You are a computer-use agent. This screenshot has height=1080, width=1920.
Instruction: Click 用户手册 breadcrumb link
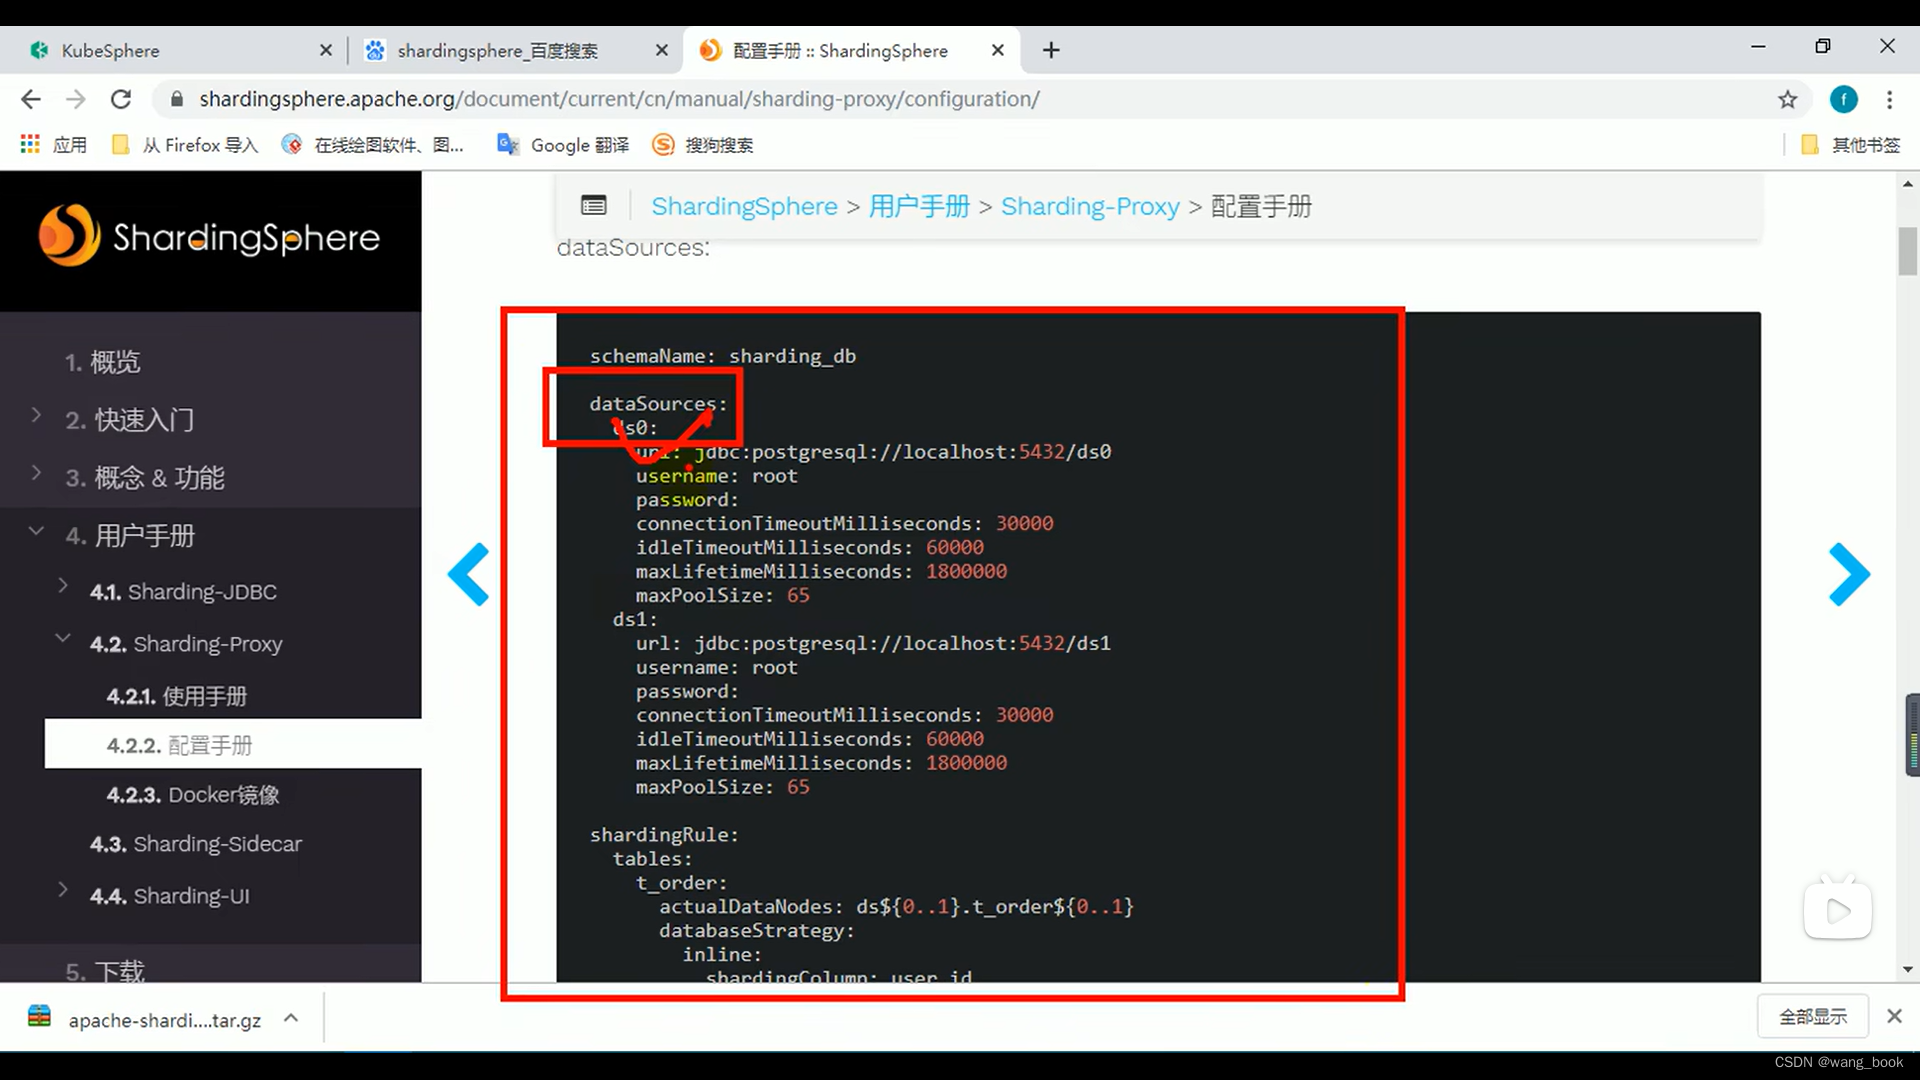click(919, 206)
